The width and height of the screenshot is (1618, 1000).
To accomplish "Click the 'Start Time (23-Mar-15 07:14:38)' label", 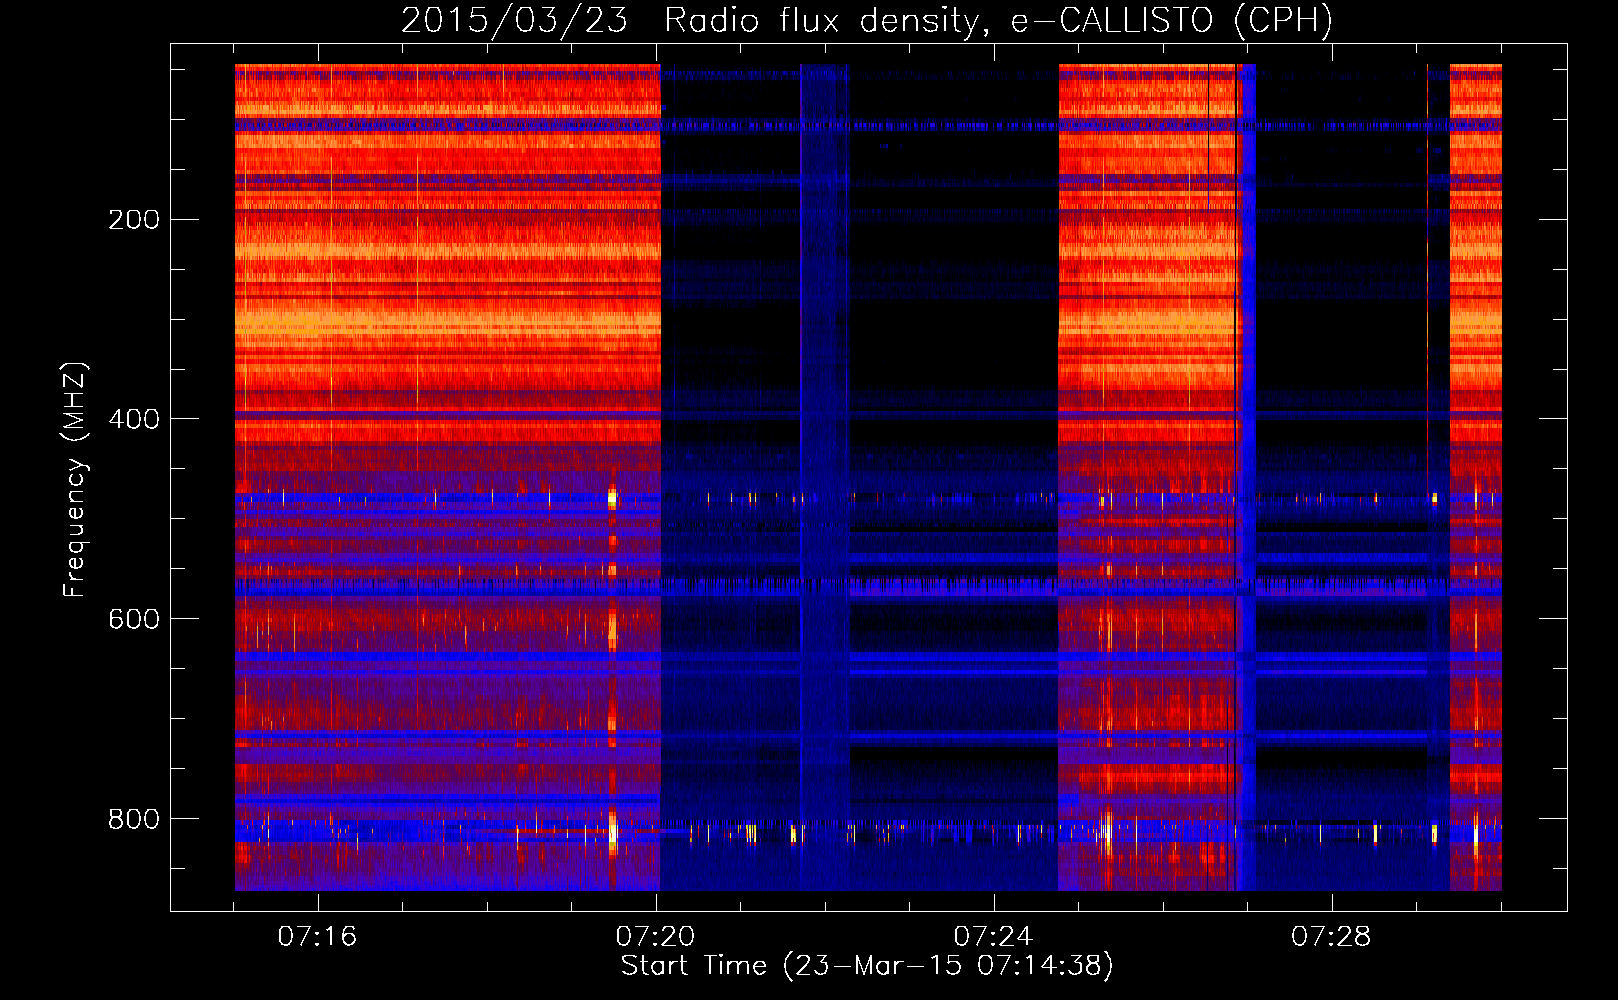I will click(x=867, y=966).
